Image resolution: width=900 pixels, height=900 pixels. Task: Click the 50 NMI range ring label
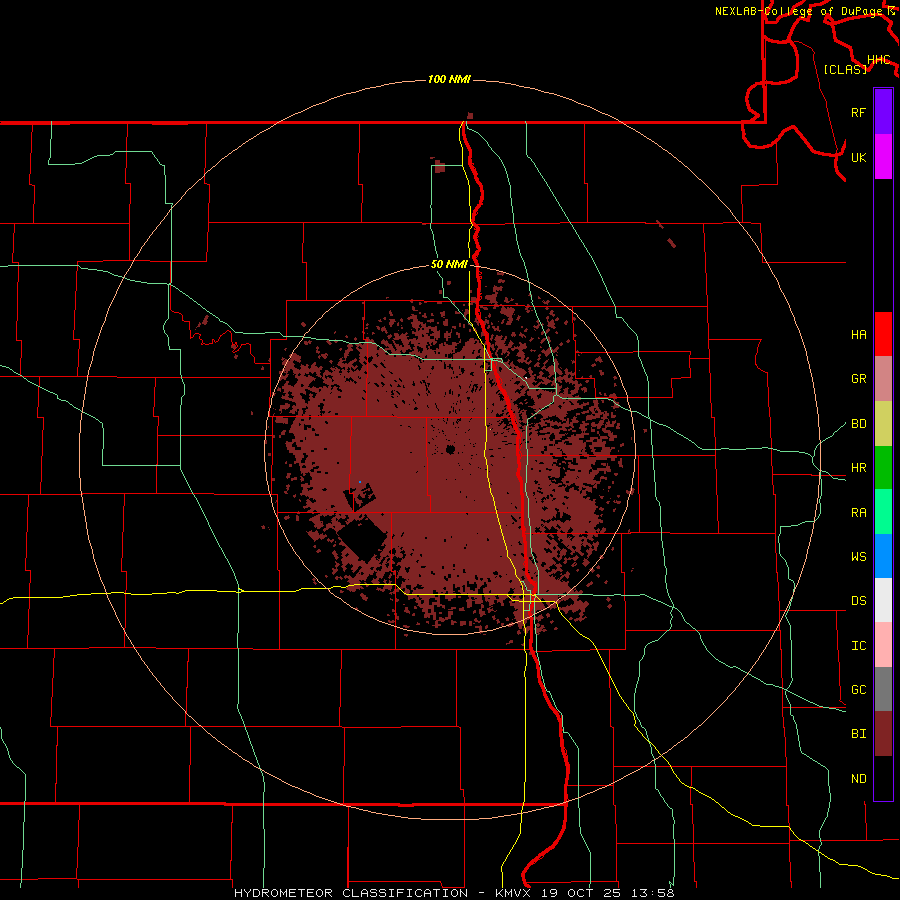pyautogui.click(x=449, y=264)
